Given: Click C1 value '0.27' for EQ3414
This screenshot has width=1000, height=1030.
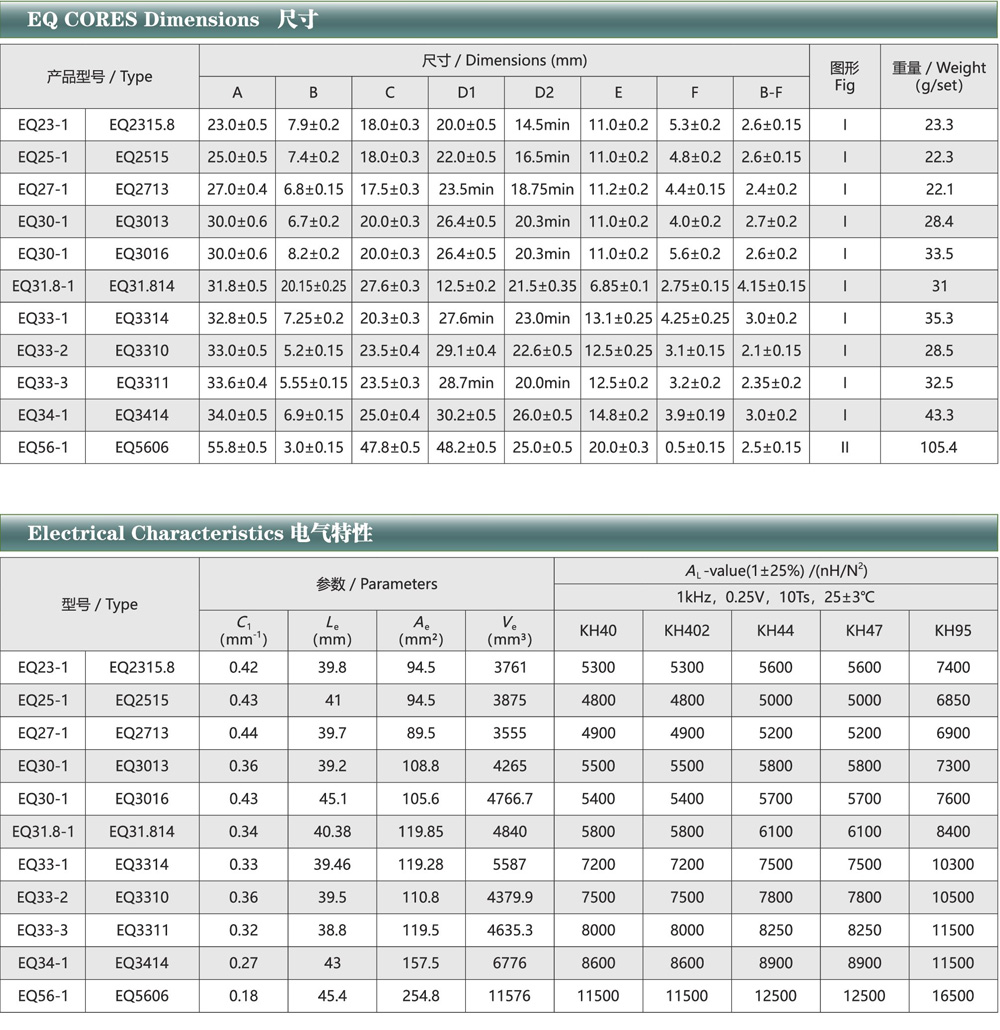Looking at the screenshot, I should point(244,963).
